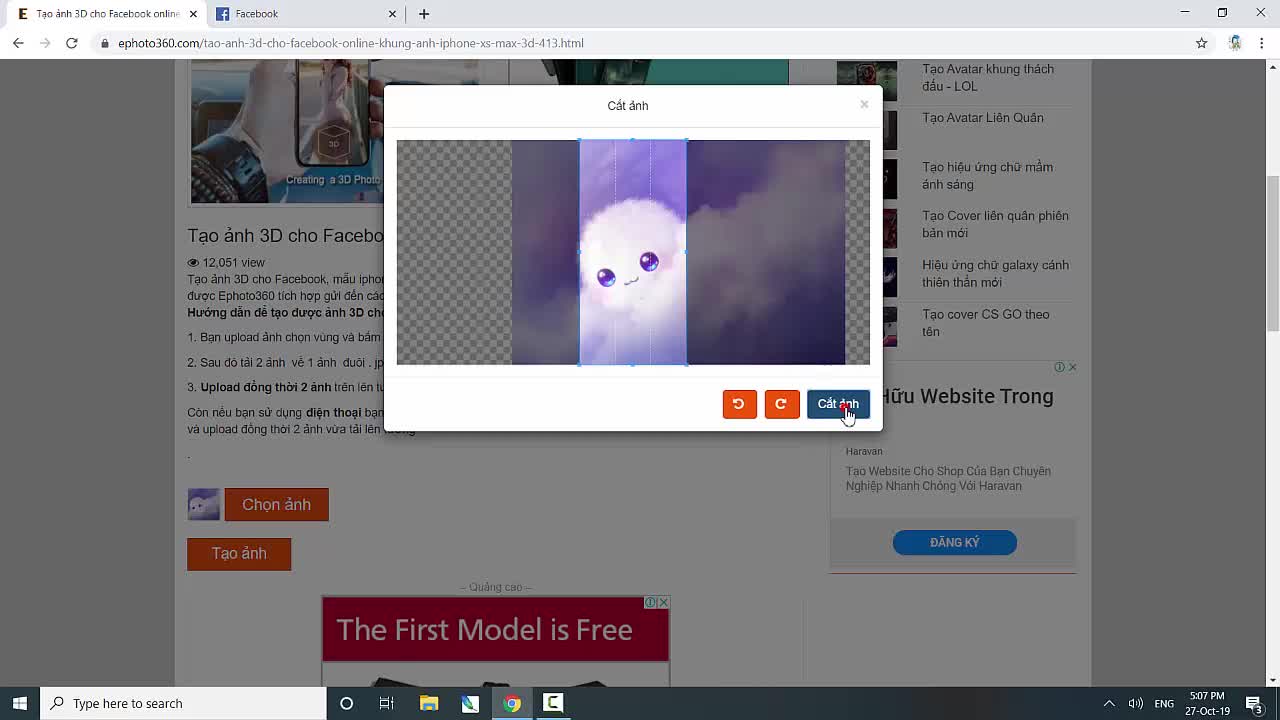Open Hiệu ứng chữ galaxy cánh thiên thần link
Viewport: 1280px width, 720px height.
tap(995, 274)
